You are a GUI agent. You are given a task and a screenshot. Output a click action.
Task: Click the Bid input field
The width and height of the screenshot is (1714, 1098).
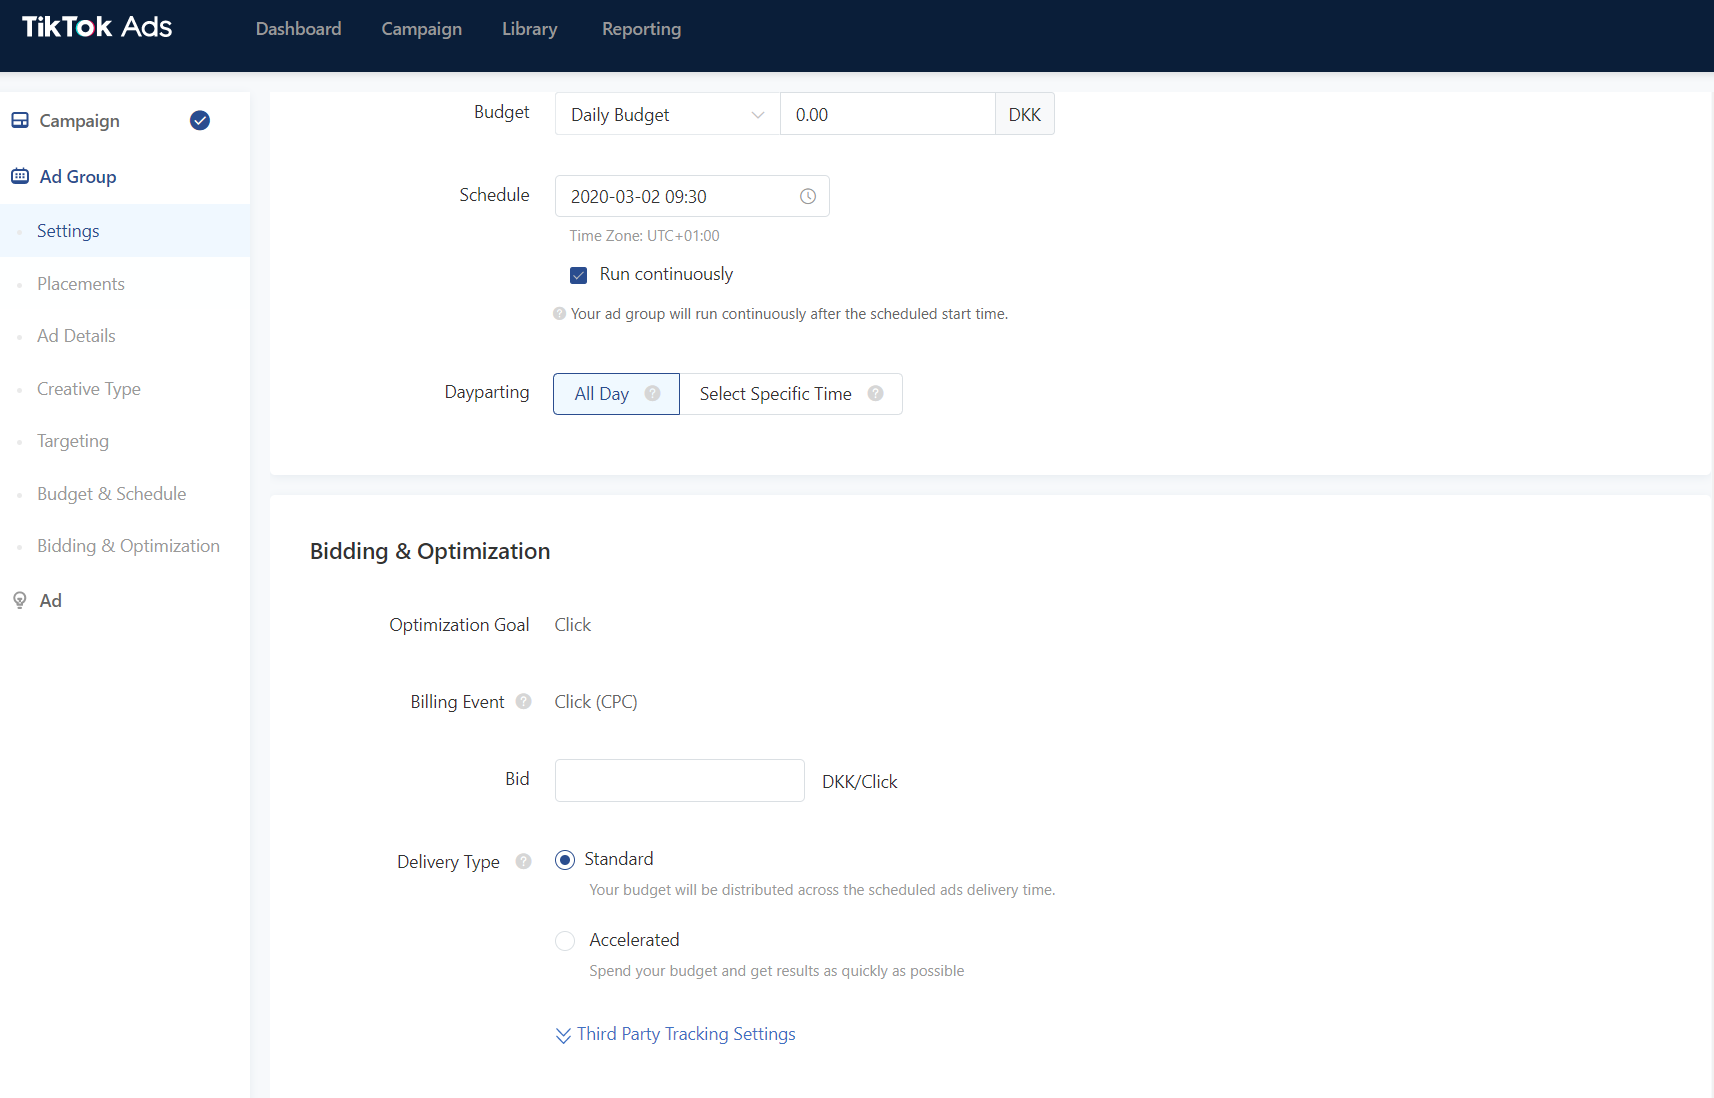(680, 780)
